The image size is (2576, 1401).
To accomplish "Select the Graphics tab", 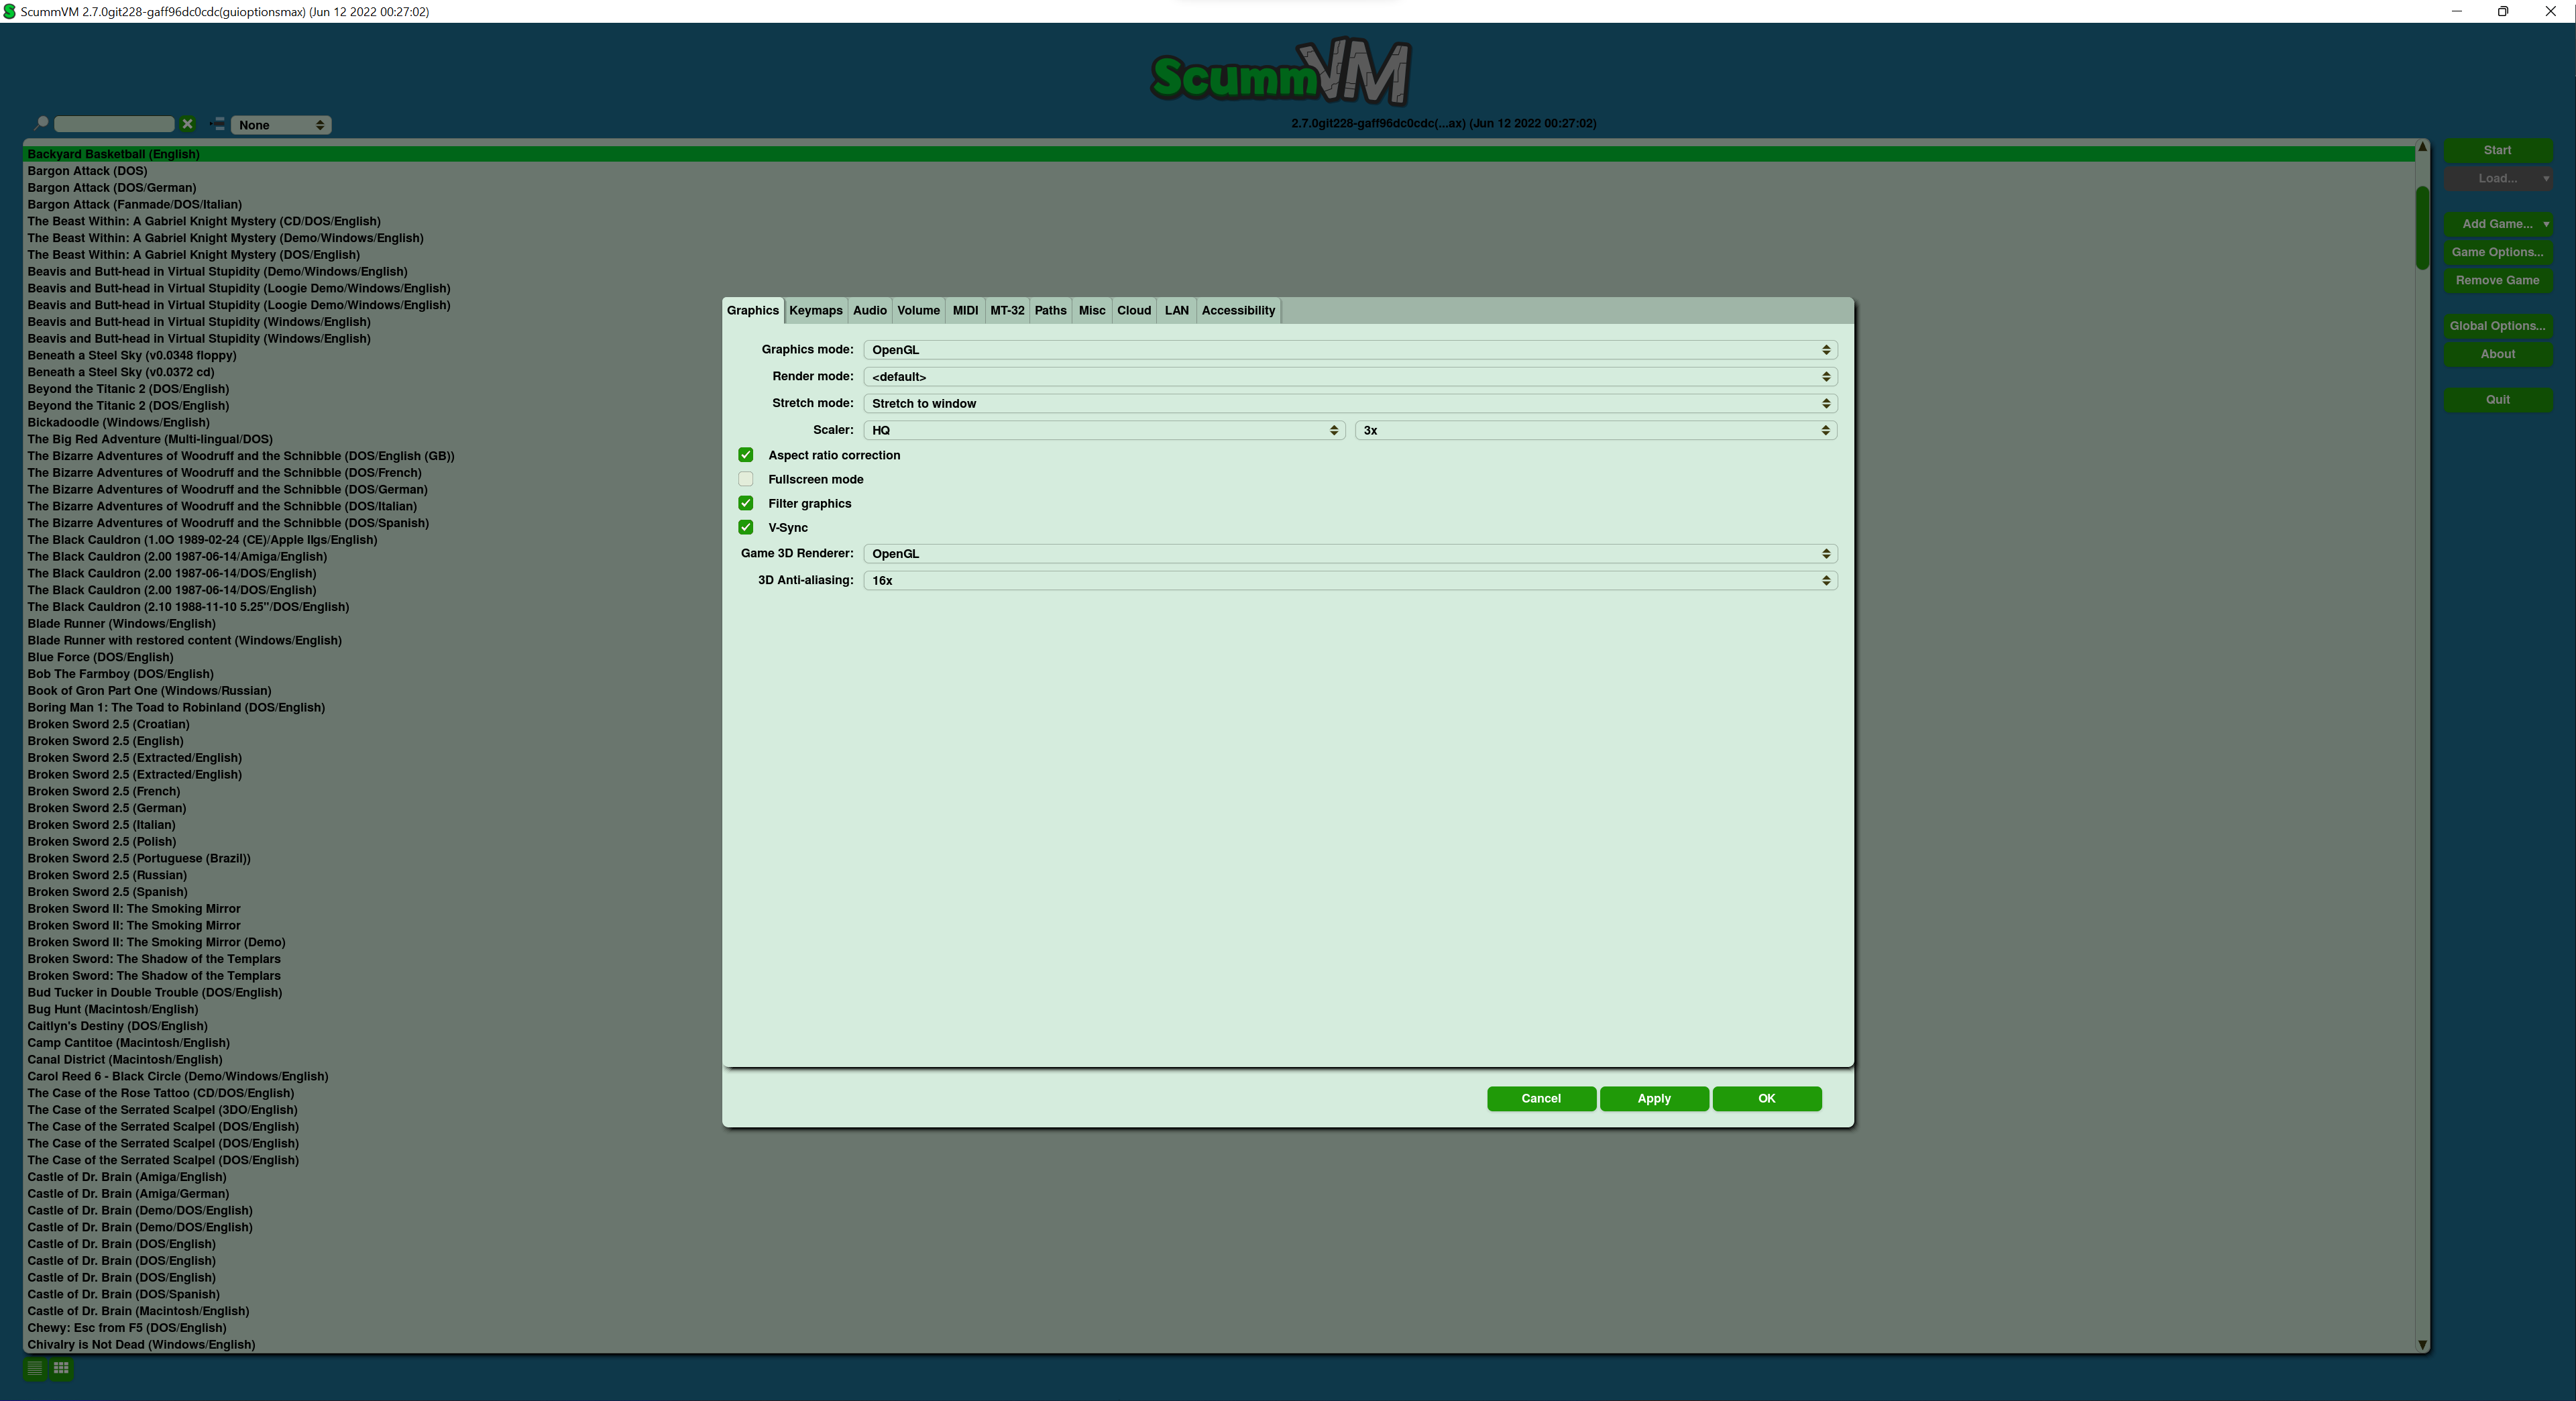I will (x=753, y=310).
